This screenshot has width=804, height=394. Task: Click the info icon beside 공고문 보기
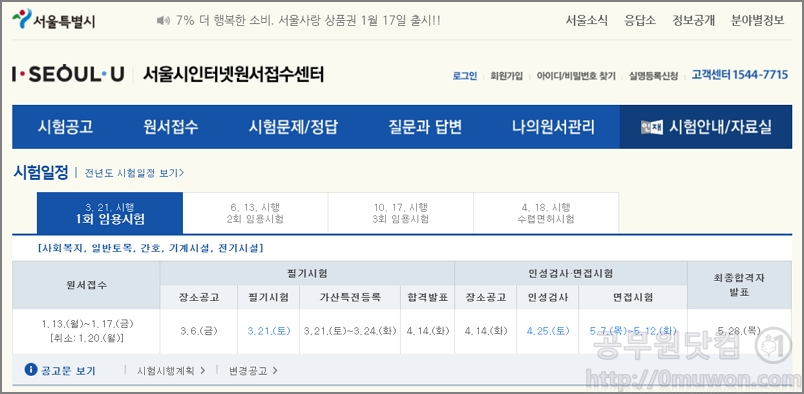click(x=31, y=369)
